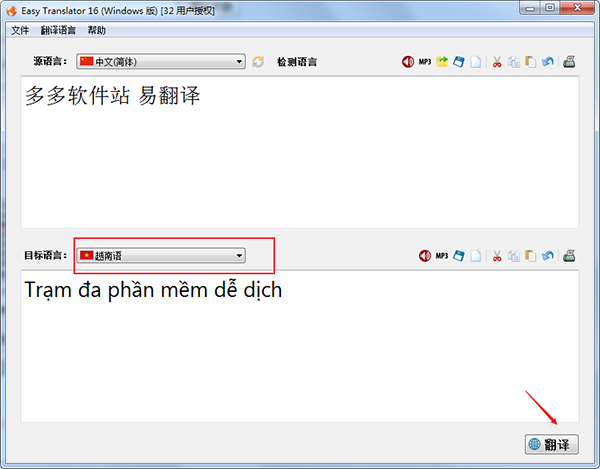The image size is (600, 469).
Task: Open the 帮助 menu
Action: click(96, 31)
